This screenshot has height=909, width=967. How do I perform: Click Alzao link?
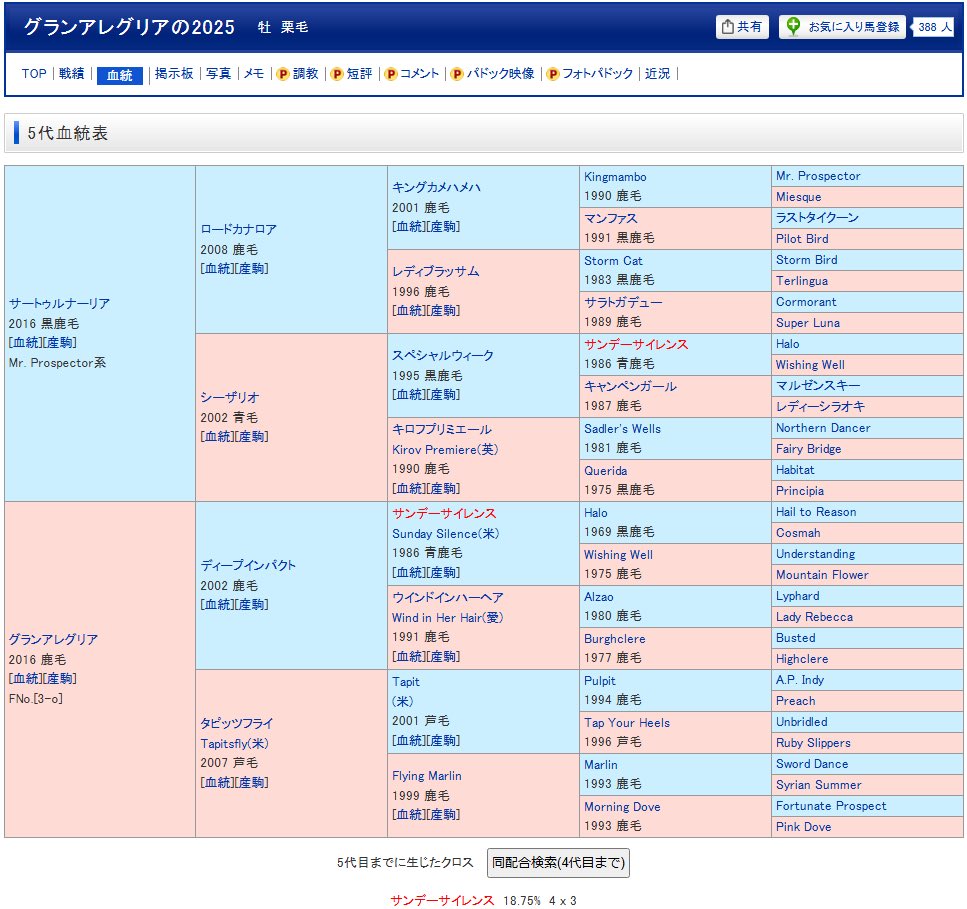(599, 596)
